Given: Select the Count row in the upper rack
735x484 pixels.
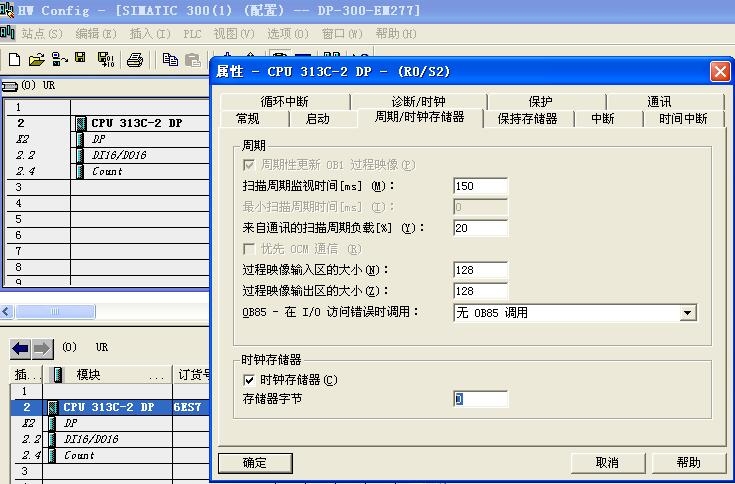Looking at the screenshot, I should [108, 171].
